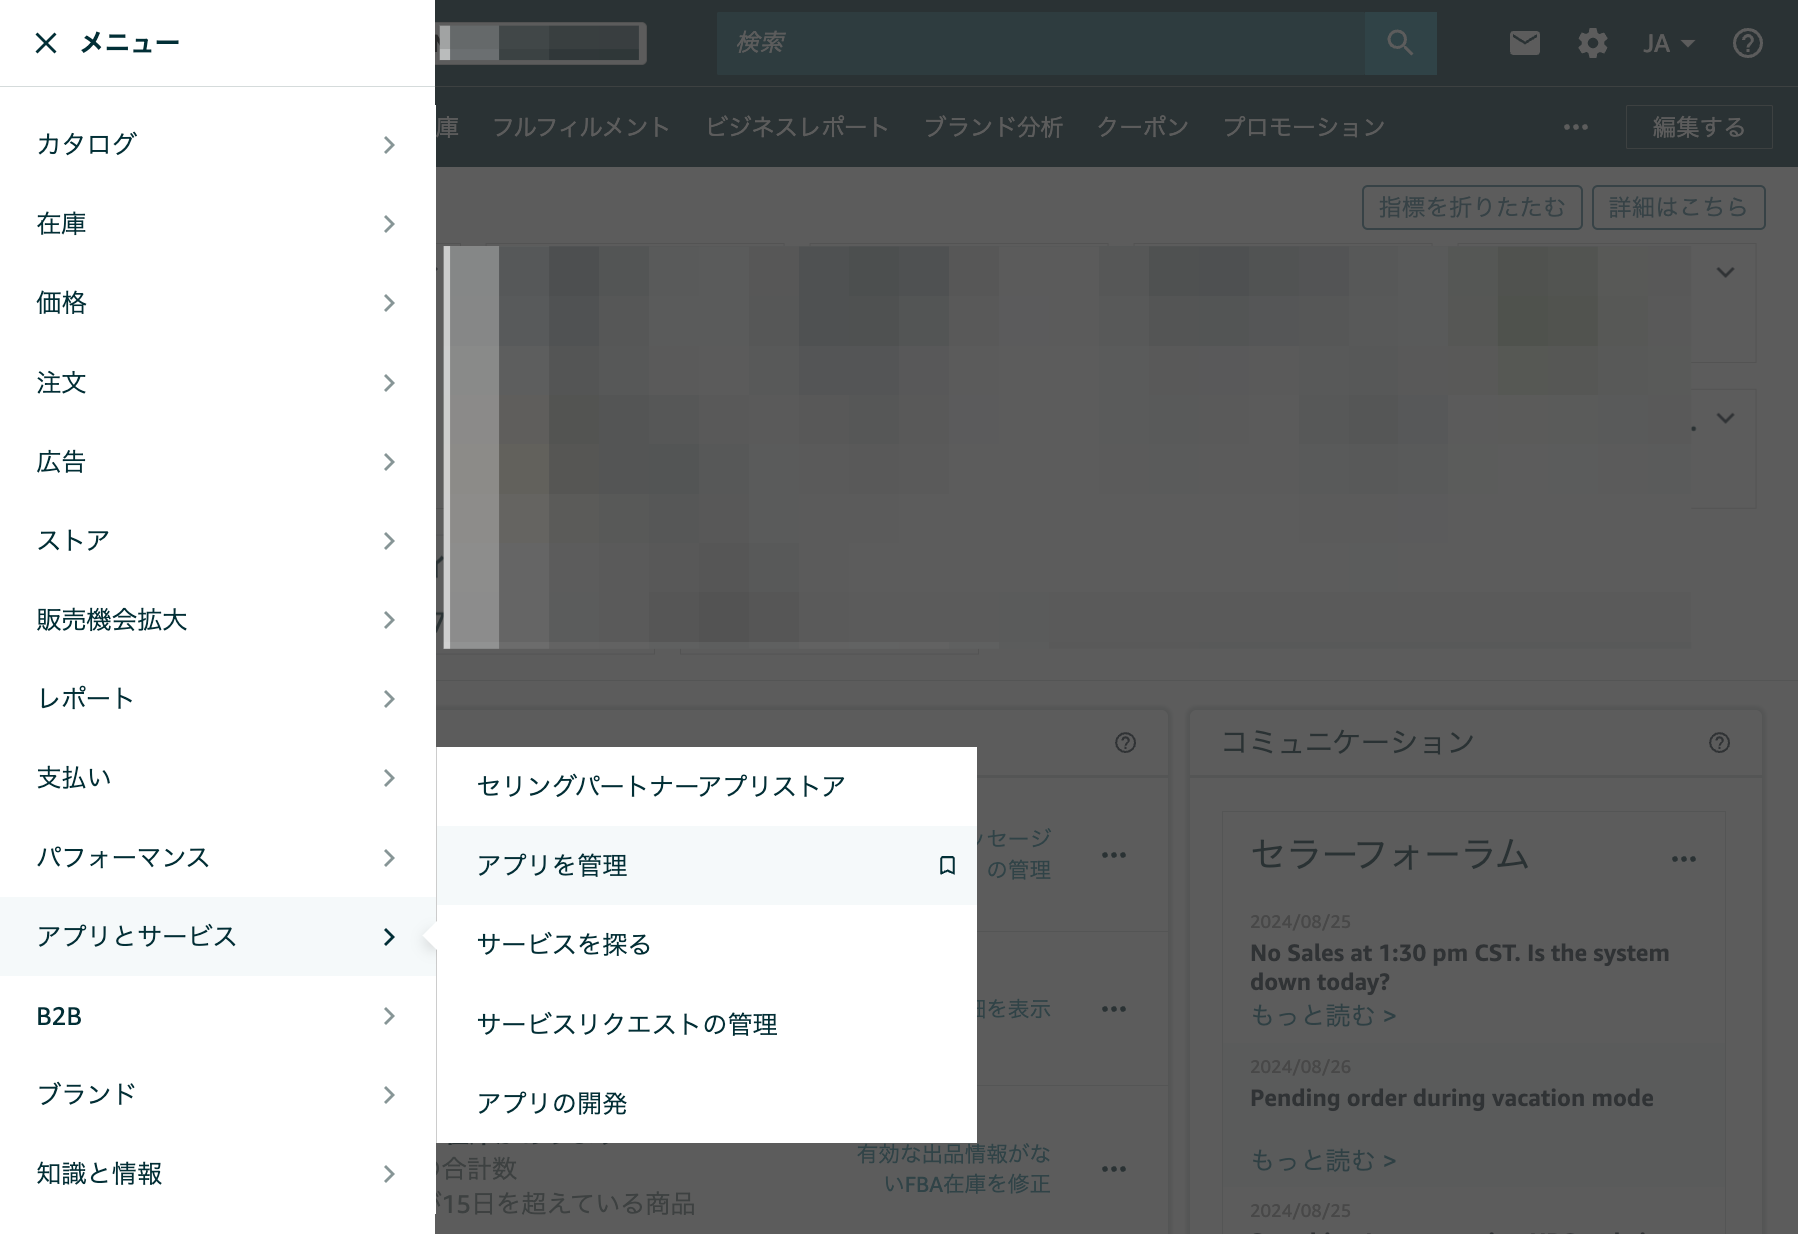Click the search magnifier button
Viewport: 1798px width, 1234px height.
1400,43
